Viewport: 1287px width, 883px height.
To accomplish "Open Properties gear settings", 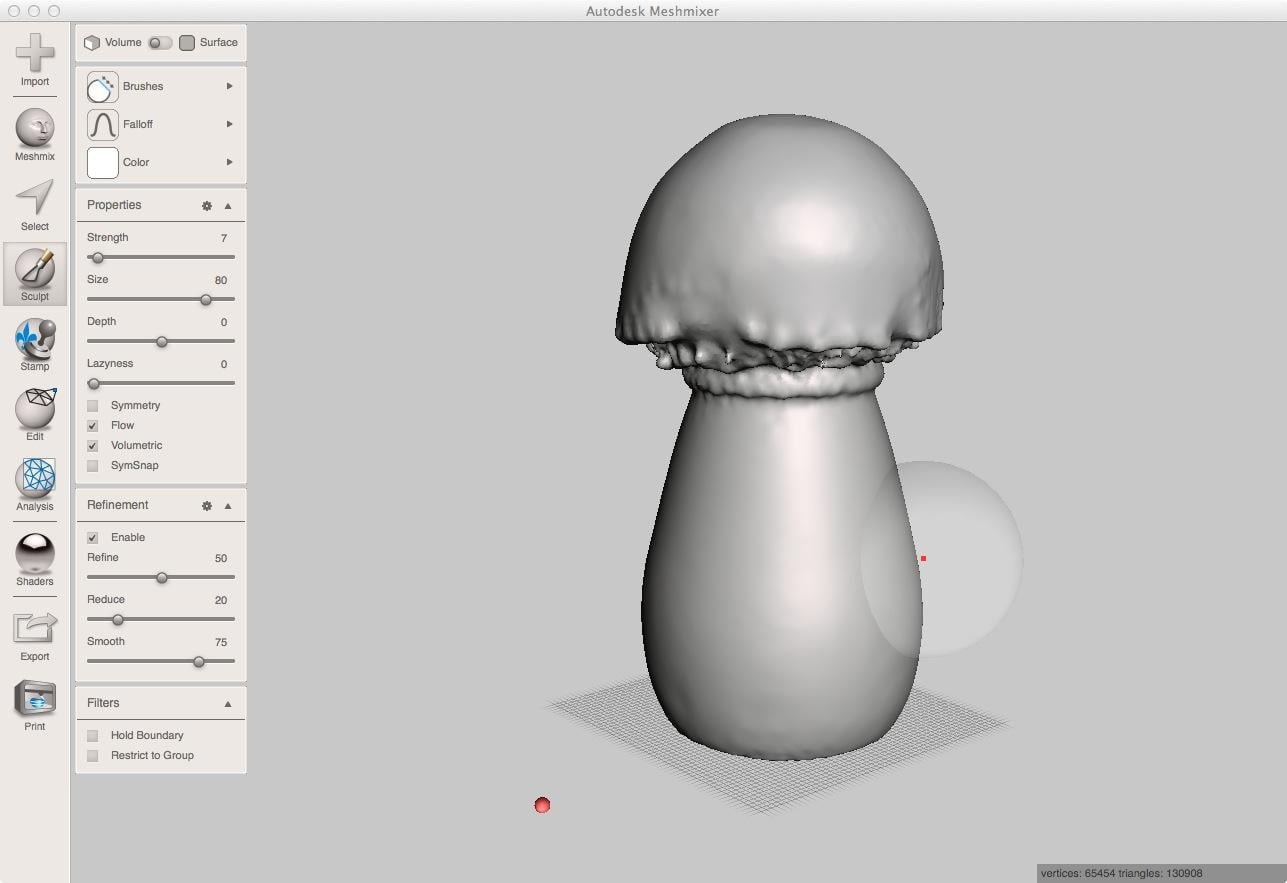I will pyautogui.click(x=207, y=206).
